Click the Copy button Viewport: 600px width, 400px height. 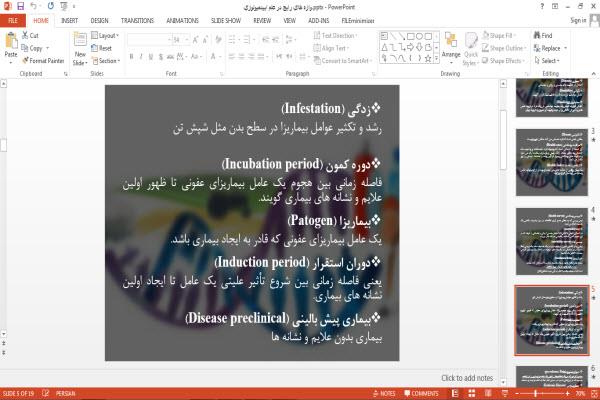click(x=32, y=48)
